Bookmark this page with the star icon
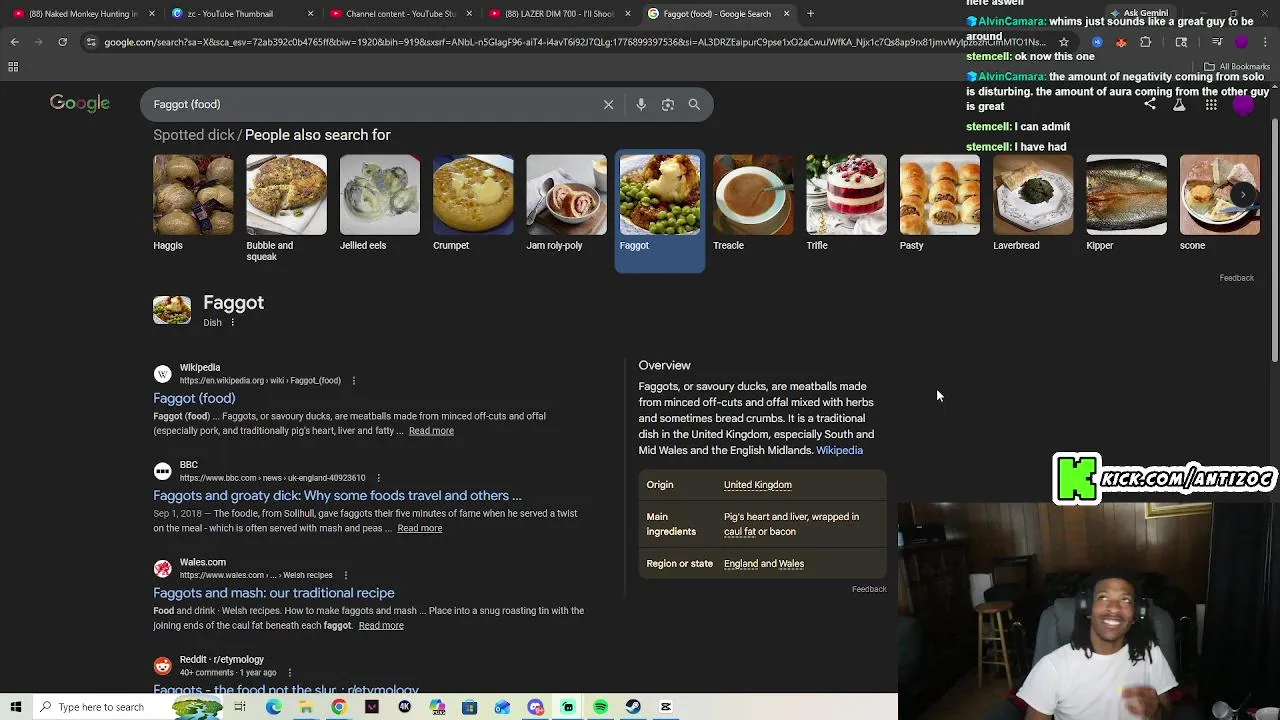The height and width of the screenshot is (720, 1280). [1064, 42]
